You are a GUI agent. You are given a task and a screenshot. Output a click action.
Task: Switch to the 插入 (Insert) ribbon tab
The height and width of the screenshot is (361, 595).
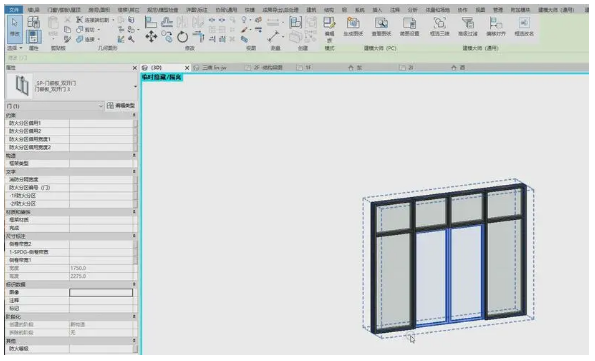(377, 9)
